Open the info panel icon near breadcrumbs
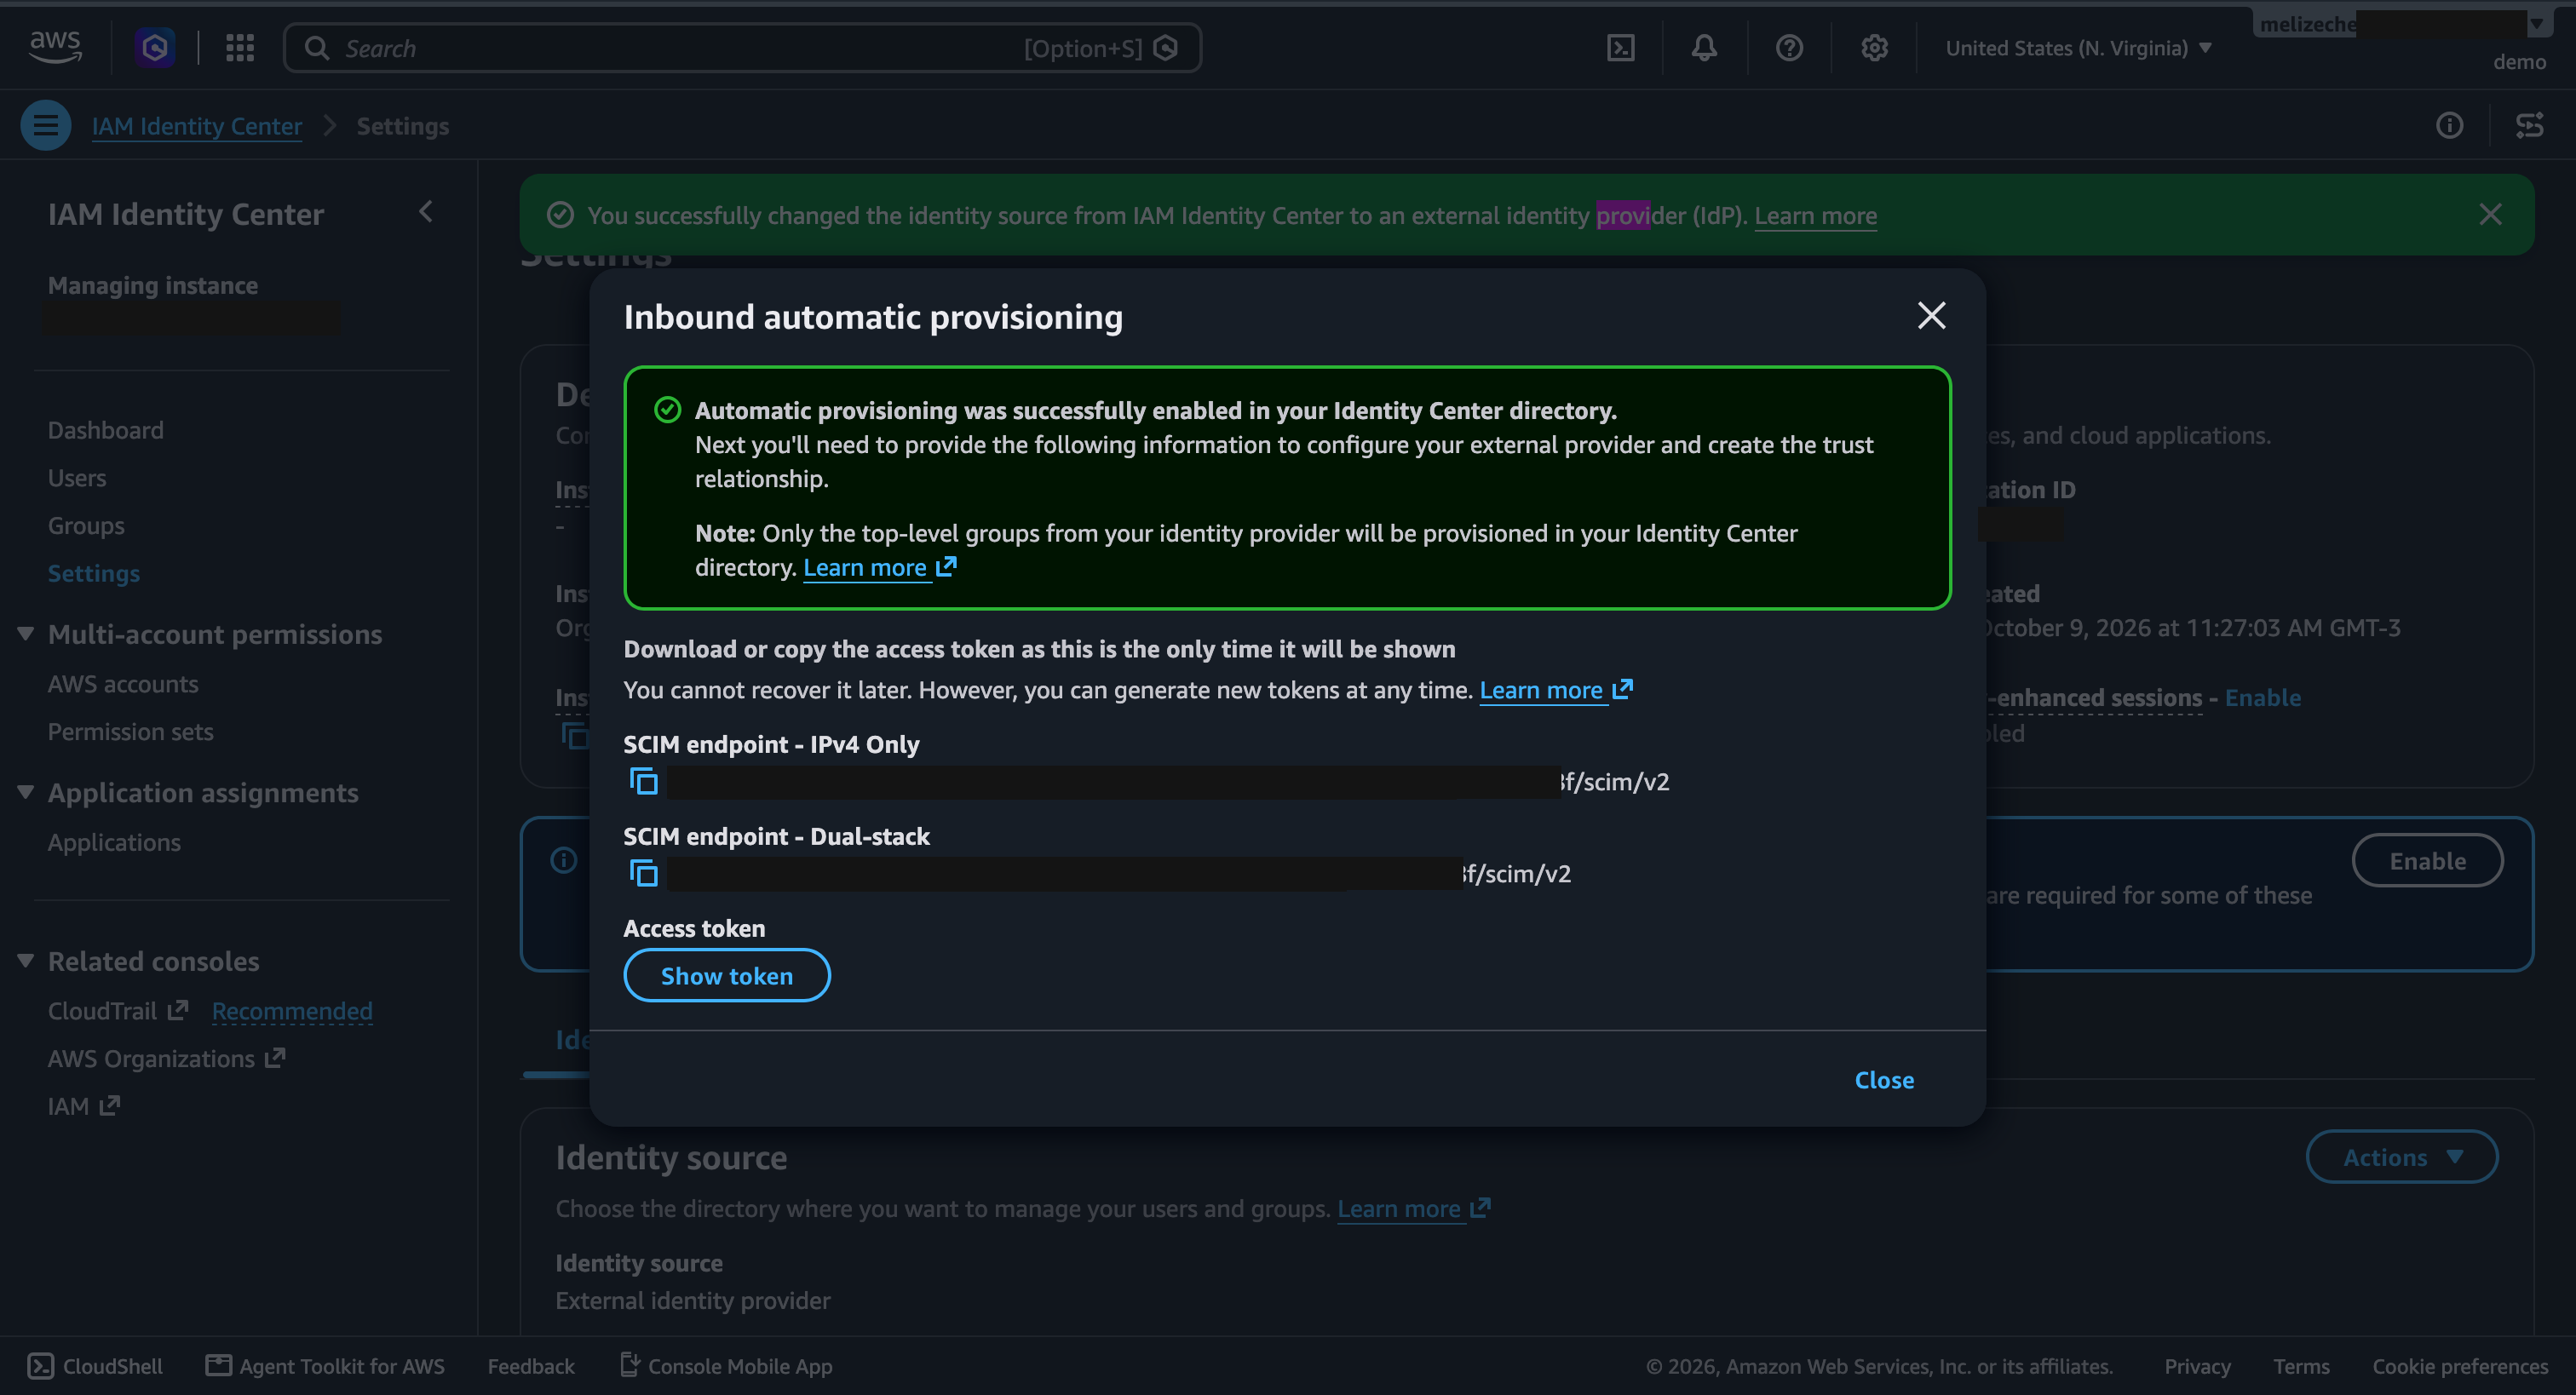 pos(2449,125)
